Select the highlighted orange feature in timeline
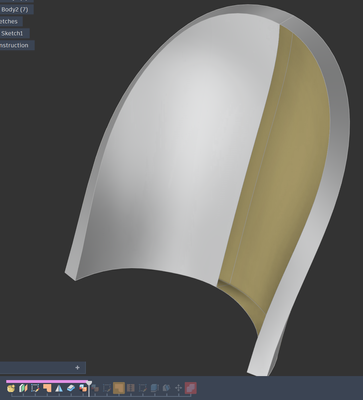Viewport: 363px width, 400px height. coord(119,388)
